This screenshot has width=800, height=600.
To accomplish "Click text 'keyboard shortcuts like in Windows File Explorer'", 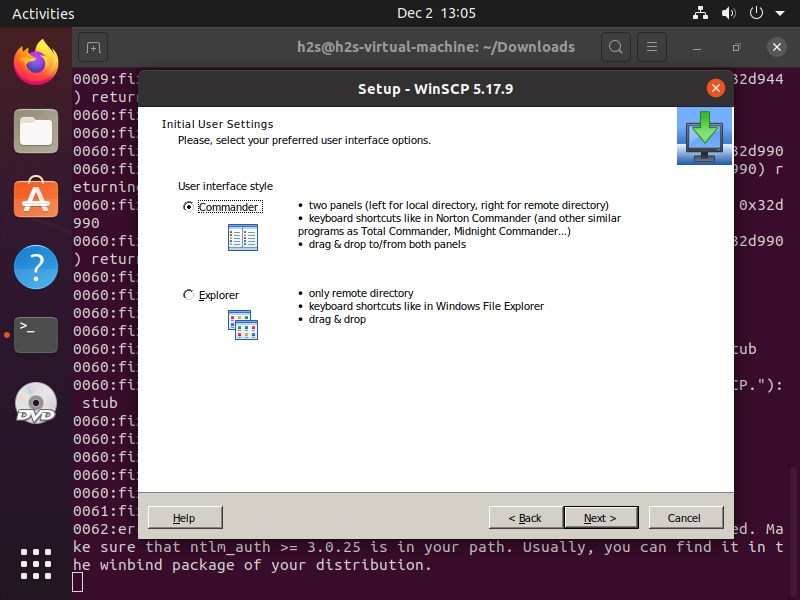I will (426, 306).
